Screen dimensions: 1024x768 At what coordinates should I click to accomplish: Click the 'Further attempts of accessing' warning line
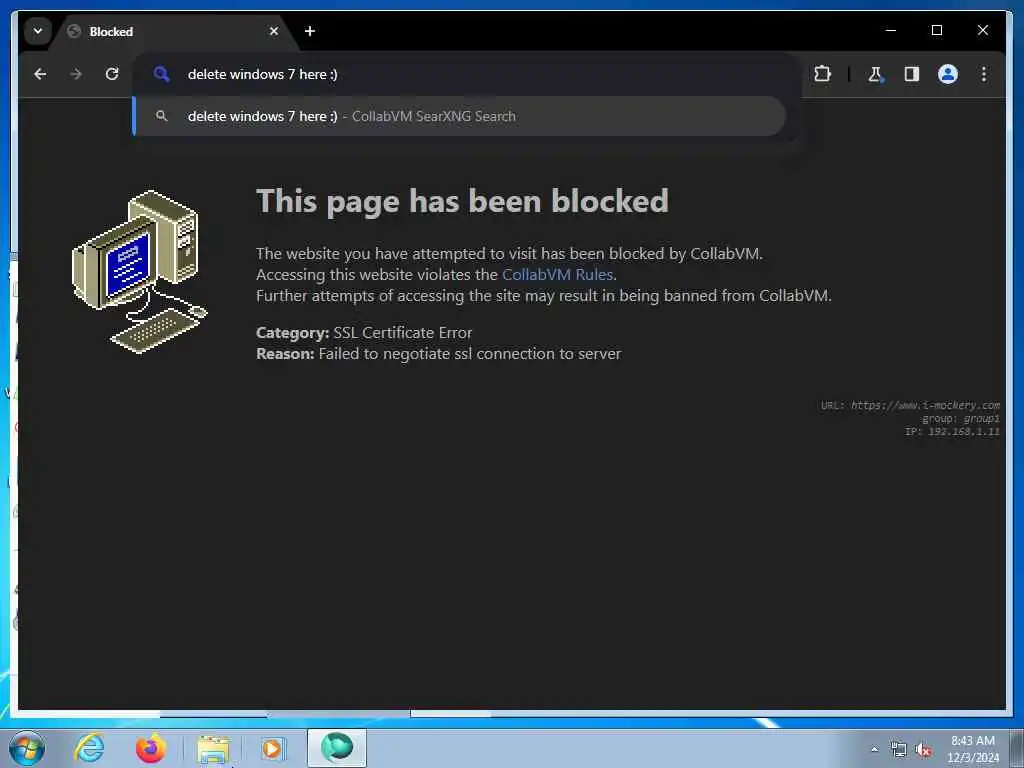543,296
